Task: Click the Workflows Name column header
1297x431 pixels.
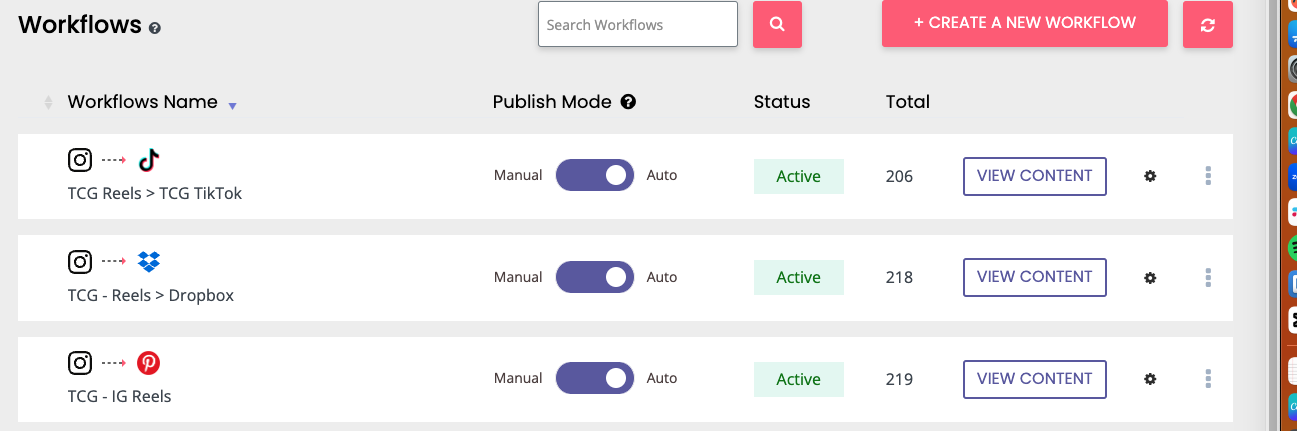Action: coord(143,102)
